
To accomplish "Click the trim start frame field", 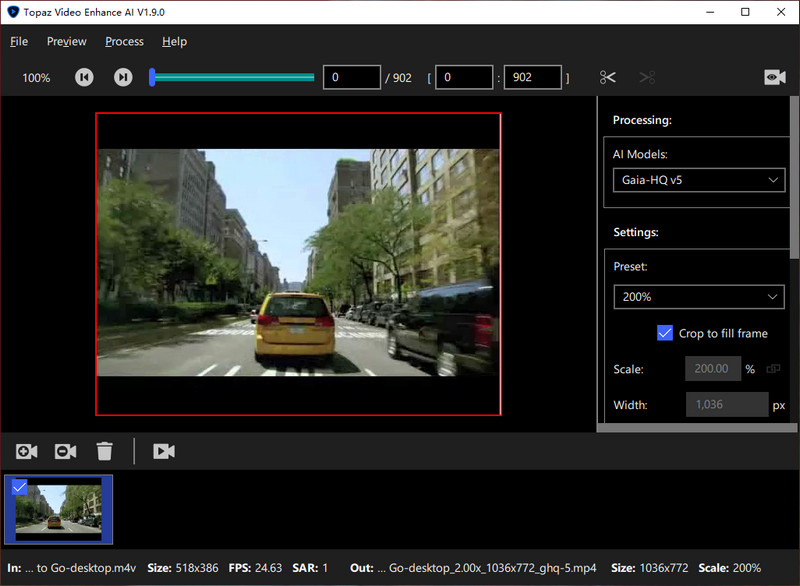I will pos(464,78).
